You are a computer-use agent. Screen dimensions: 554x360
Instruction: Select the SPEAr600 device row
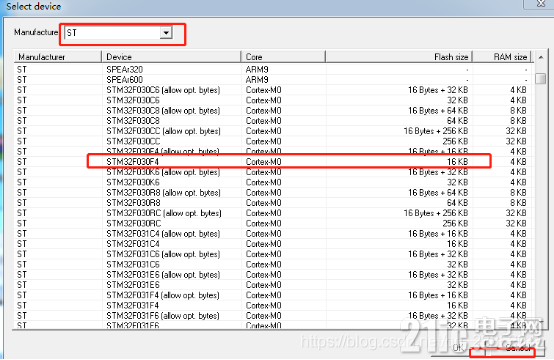coord(272,80)
